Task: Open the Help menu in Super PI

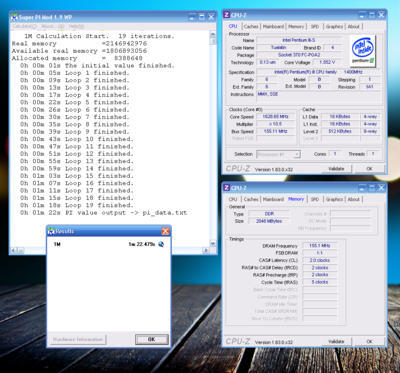Action: (x=76, y=26)
